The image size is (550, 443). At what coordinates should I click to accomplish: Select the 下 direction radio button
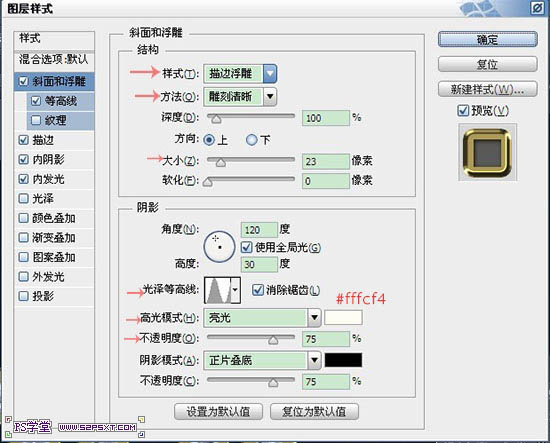click(251, 140)
